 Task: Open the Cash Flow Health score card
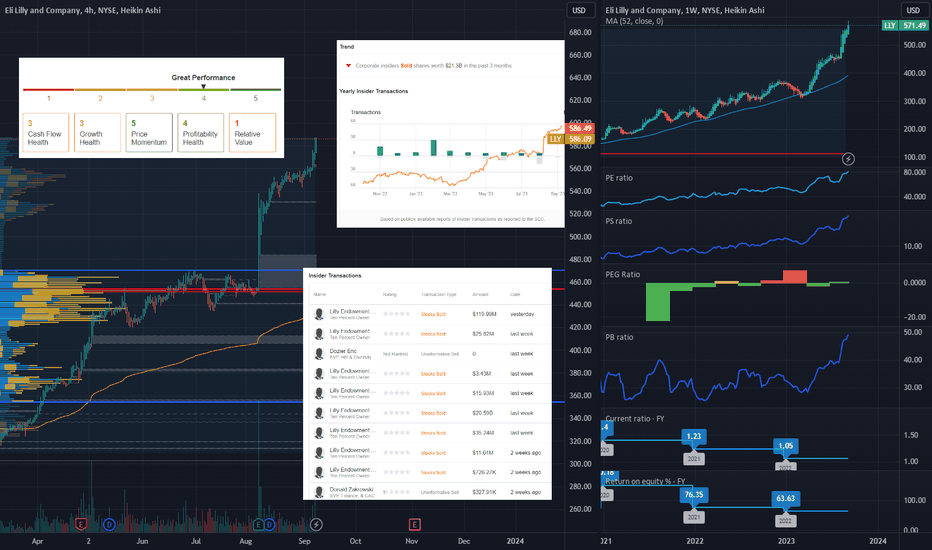tap(46, 133)
